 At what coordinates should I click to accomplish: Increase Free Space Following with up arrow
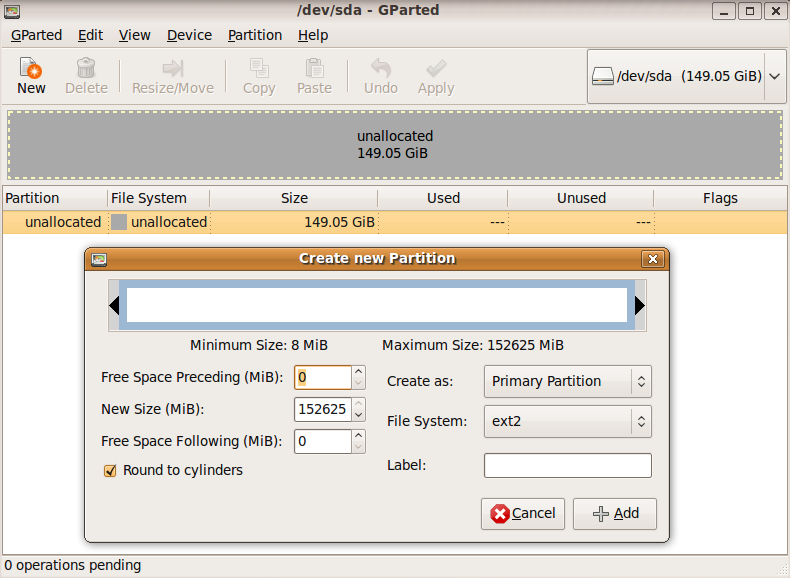358,435
